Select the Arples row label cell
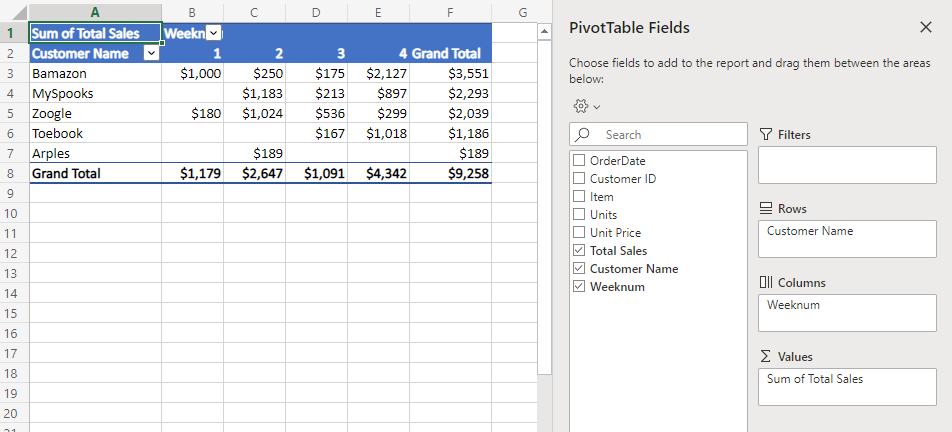This screenshot has height=432, width=952. pos(95,154)
